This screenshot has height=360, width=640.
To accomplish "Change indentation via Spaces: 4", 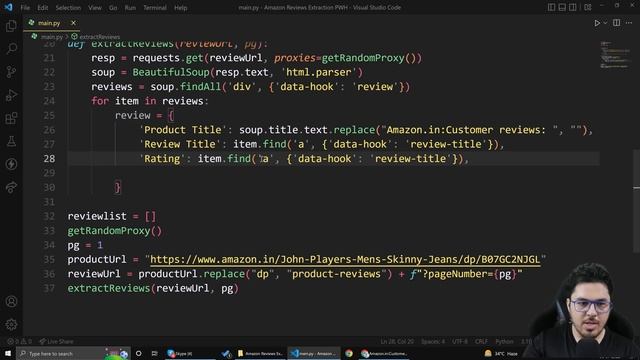I will pyautogui.click(x=433, y=341).
